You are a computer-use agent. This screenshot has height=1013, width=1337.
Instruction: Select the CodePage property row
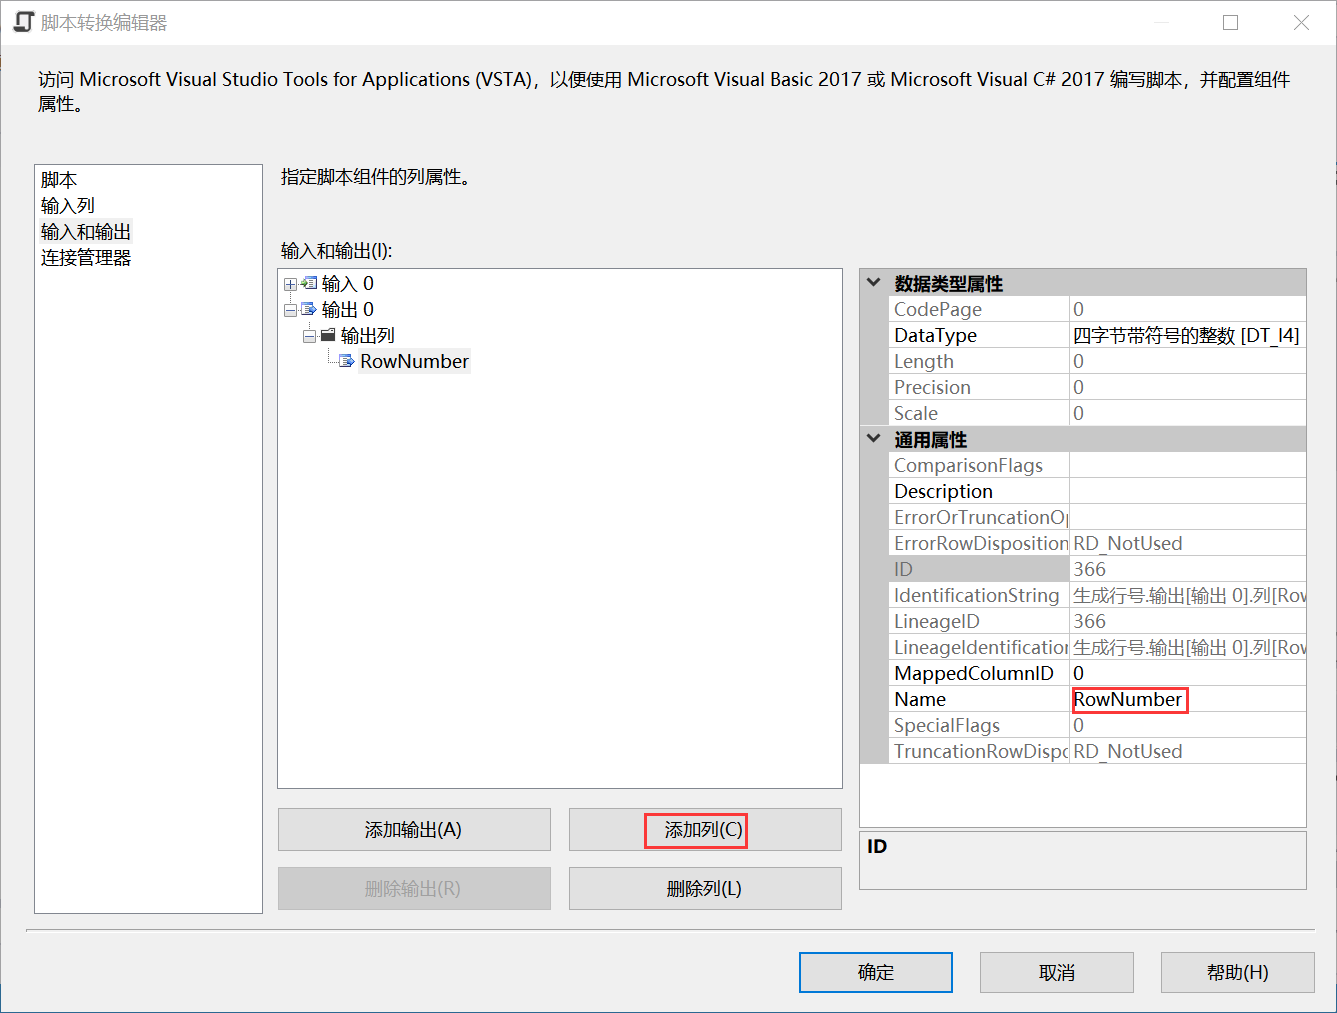(1097, 309)
